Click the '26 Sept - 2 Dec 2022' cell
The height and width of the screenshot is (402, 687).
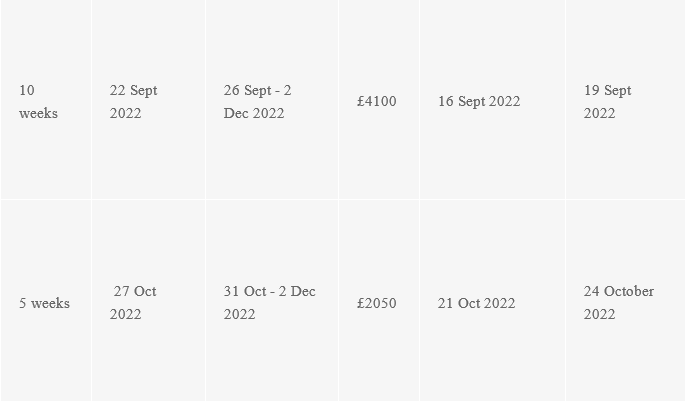click(x=272, y=100)
